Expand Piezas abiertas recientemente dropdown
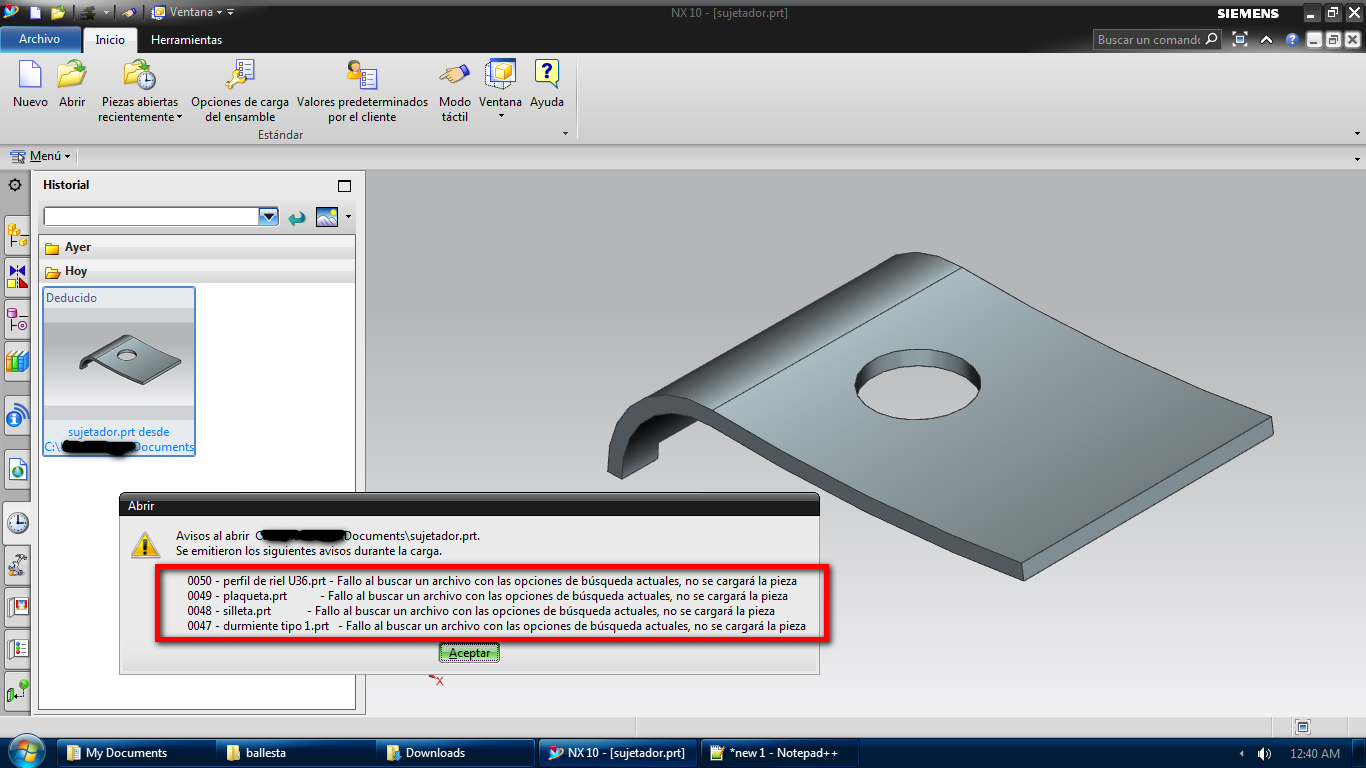 click(179, 118)
